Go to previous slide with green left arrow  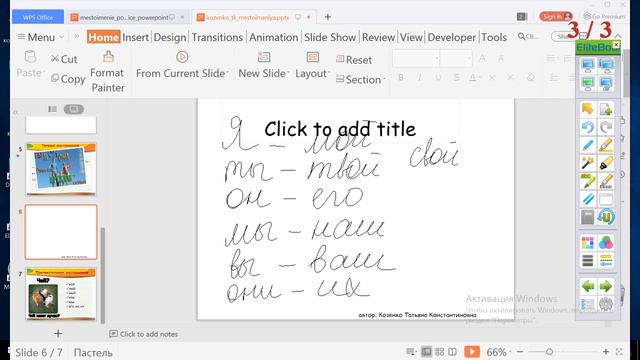(x=588, y=286)
